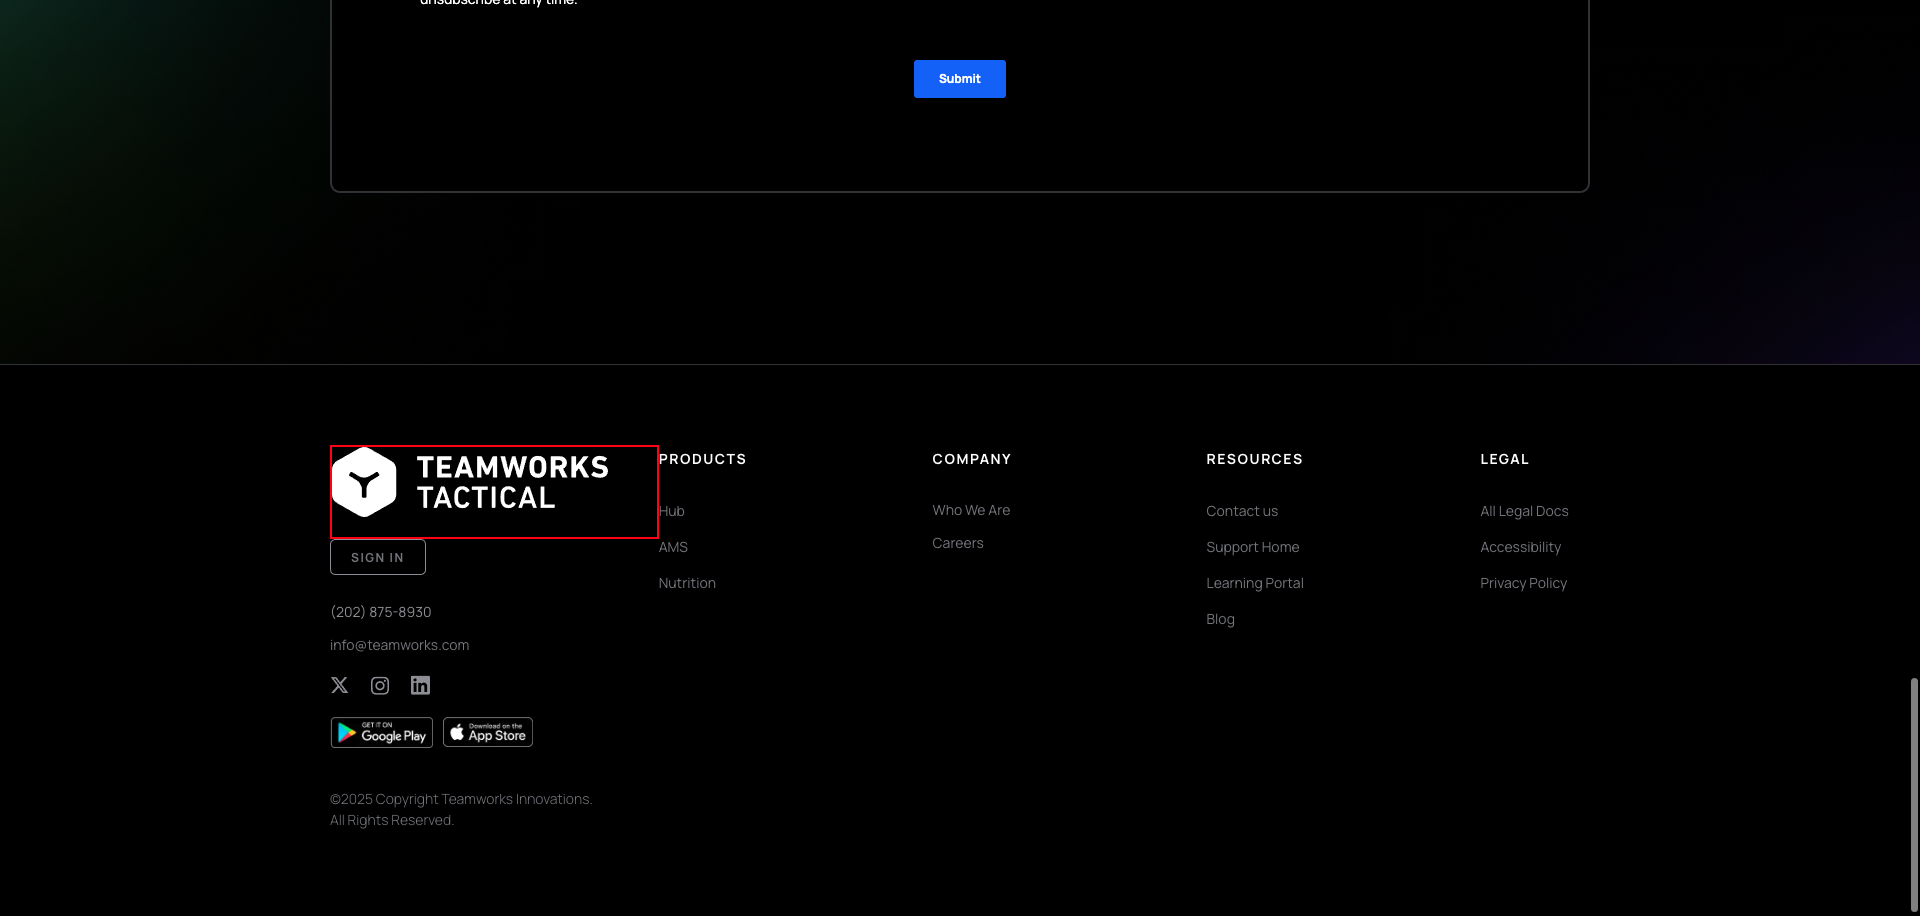
Task: Click the Sign In button
Action: pos(377,557)
